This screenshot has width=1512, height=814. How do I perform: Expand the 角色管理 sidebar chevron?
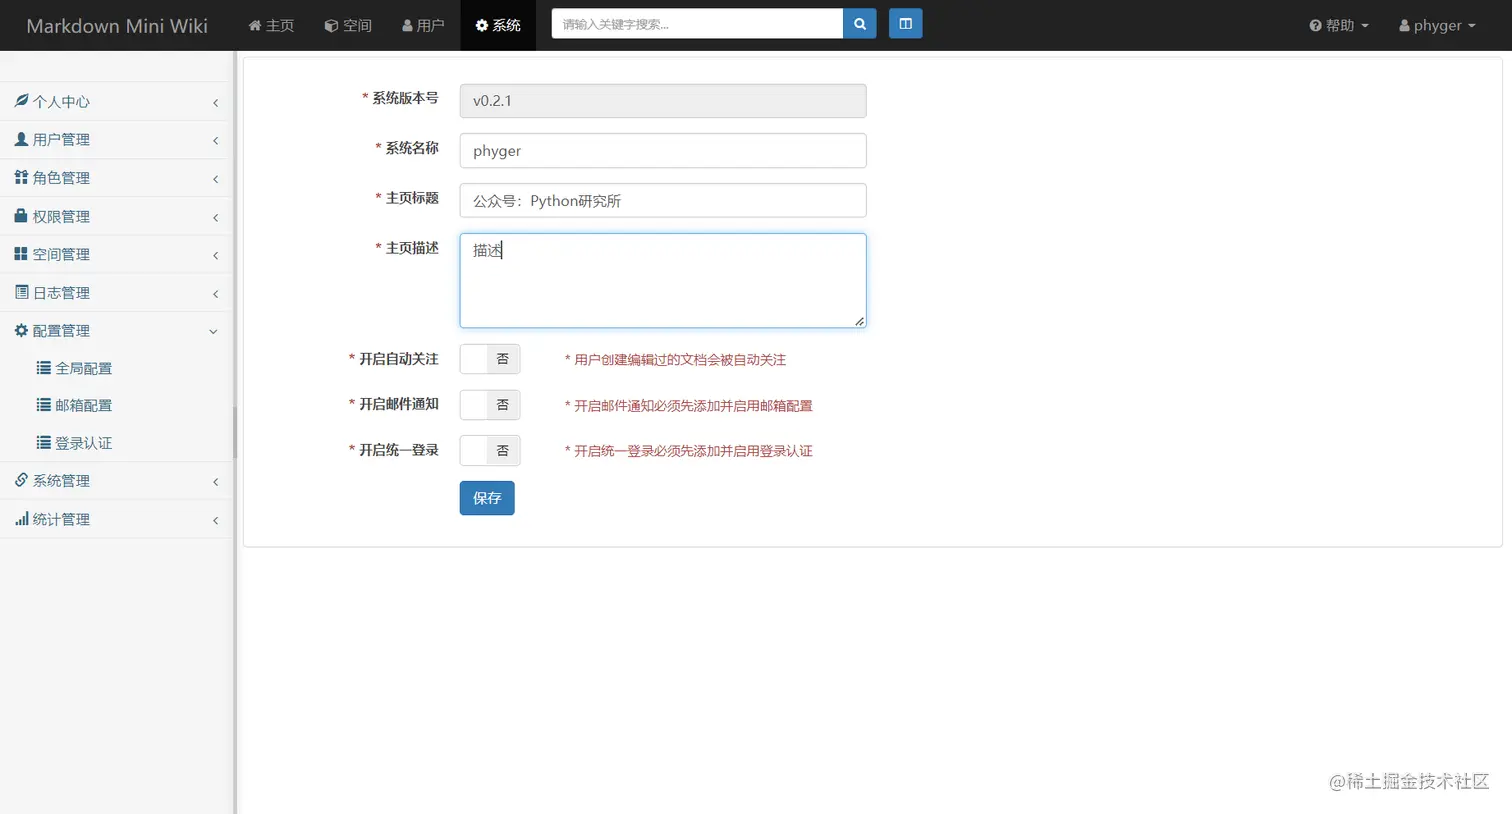(215, 178)
